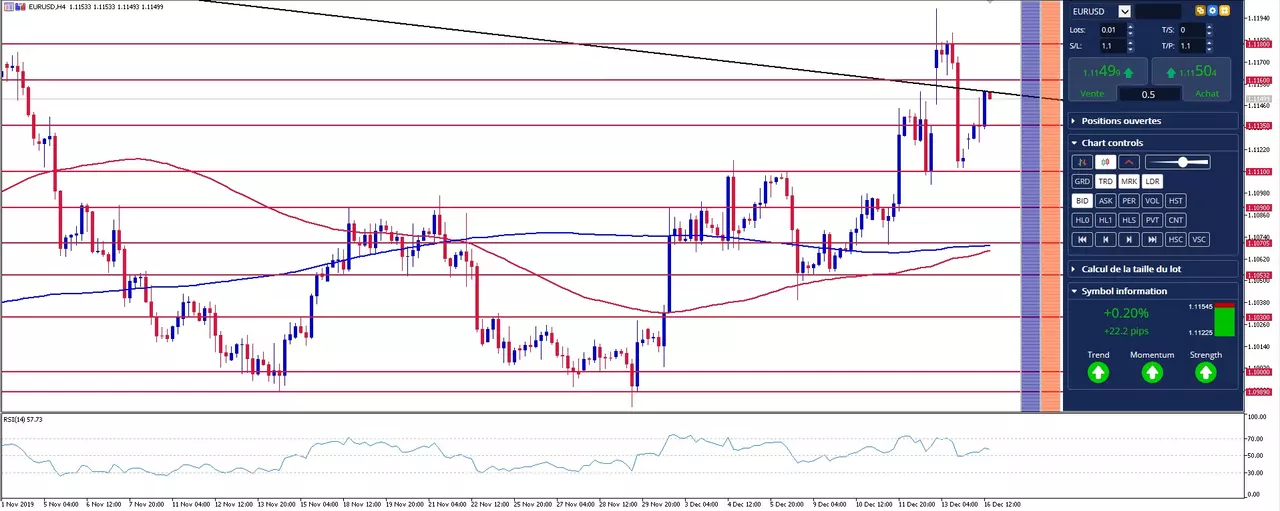Toggle HL1 button
Viewport: 1280px width, 511px height.
pyautogui.click(x=1105, y=220)
